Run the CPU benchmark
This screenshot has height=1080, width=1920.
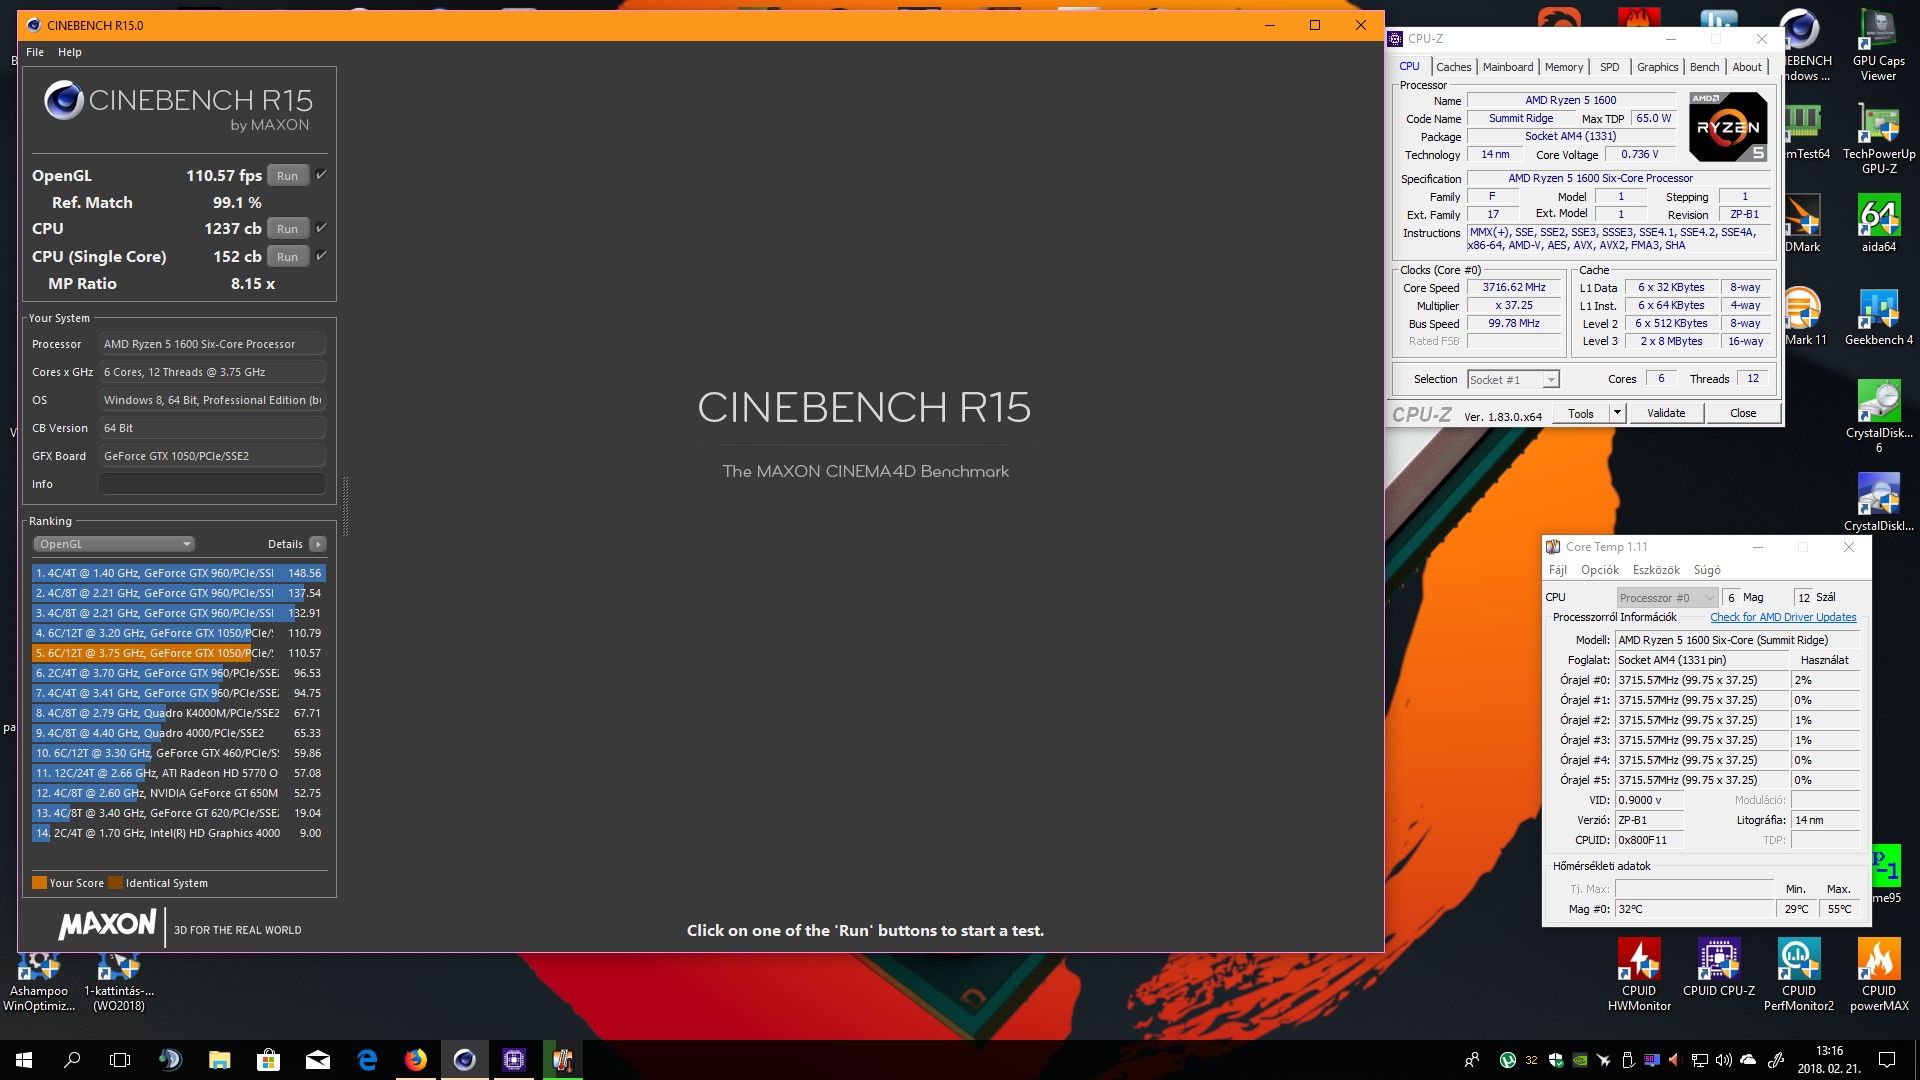(288, 229)
